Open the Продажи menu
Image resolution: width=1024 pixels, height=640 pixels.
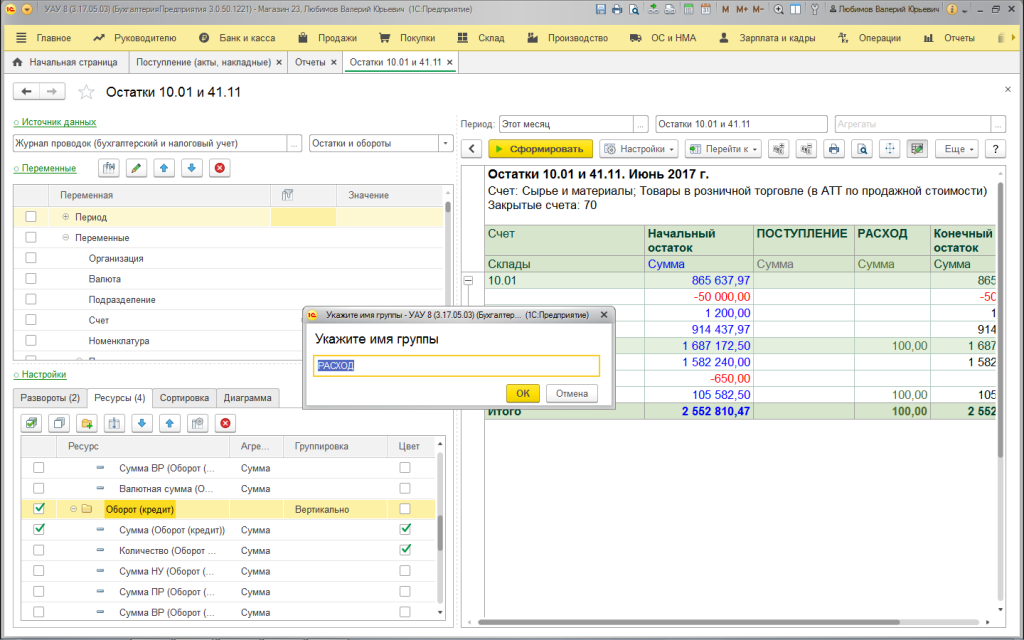[327, 38]
